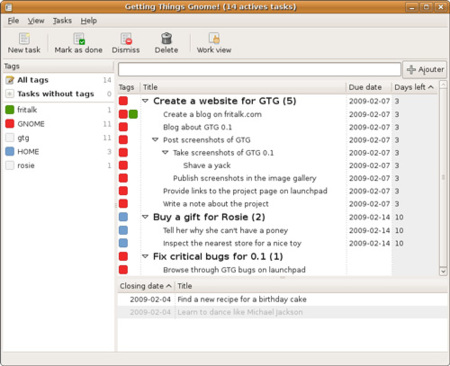The width and height of the screenshot is (450, 366).
Task: Collapse 'Create a website for GTG' task
Action: 145,101
